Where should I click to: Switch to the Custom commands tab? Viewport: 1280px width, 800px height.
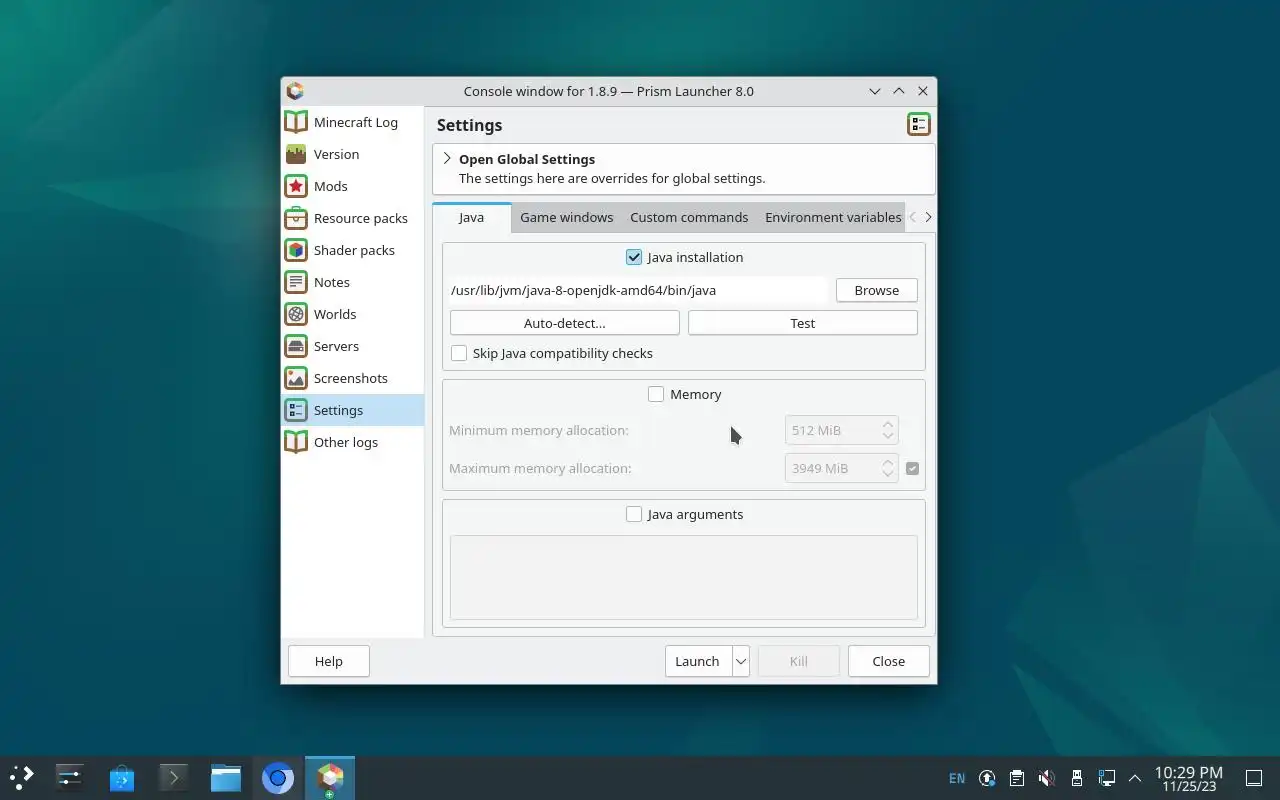689,217
